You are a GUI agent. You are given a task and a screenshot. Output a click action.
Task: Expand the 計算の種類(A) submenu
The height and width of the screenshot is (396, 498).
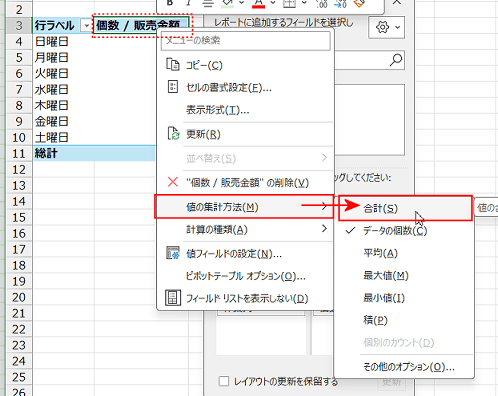(245, 229)
